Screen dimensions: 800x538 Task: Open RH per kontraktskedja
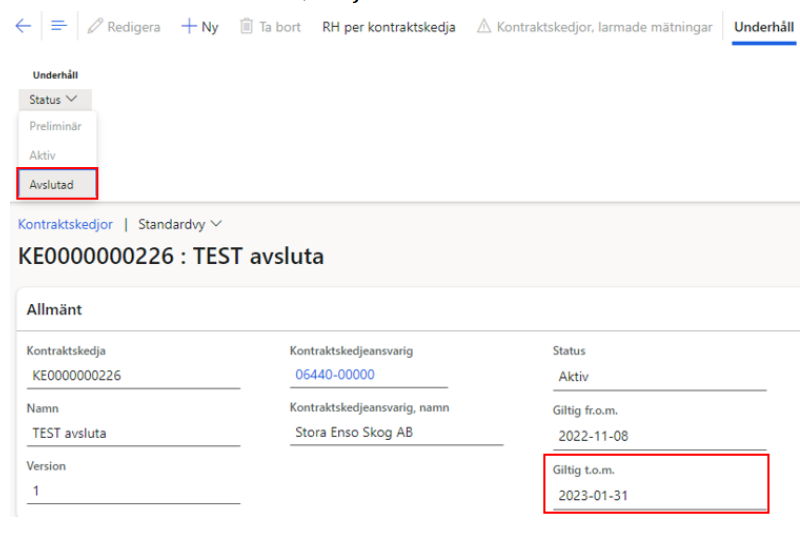[x=388, y=27]
